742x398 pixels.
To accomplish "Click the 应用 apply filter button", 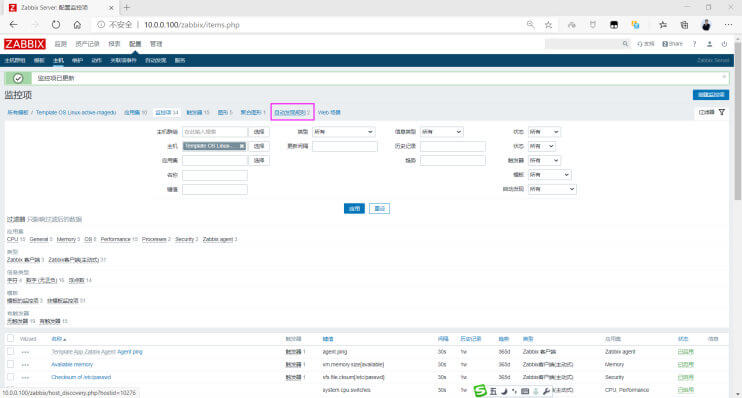I will [x=354, y=209].
